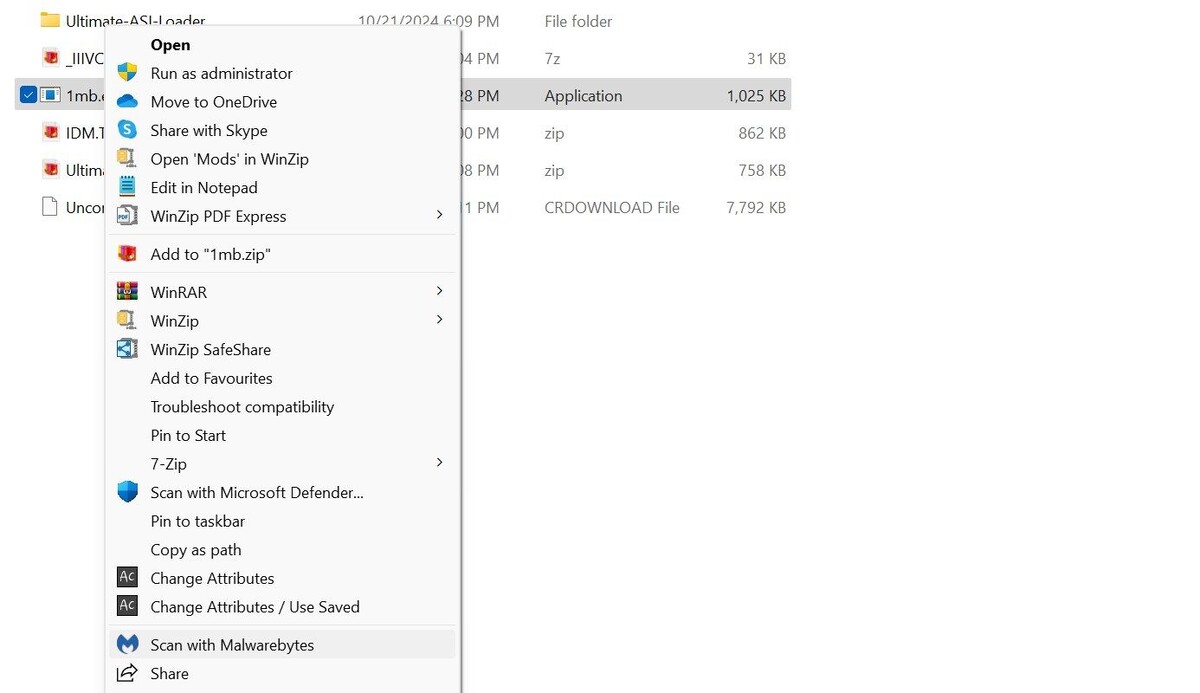The image size is (1200, 693).
Task: Select the Share menu entry
Action: [282, 674]
